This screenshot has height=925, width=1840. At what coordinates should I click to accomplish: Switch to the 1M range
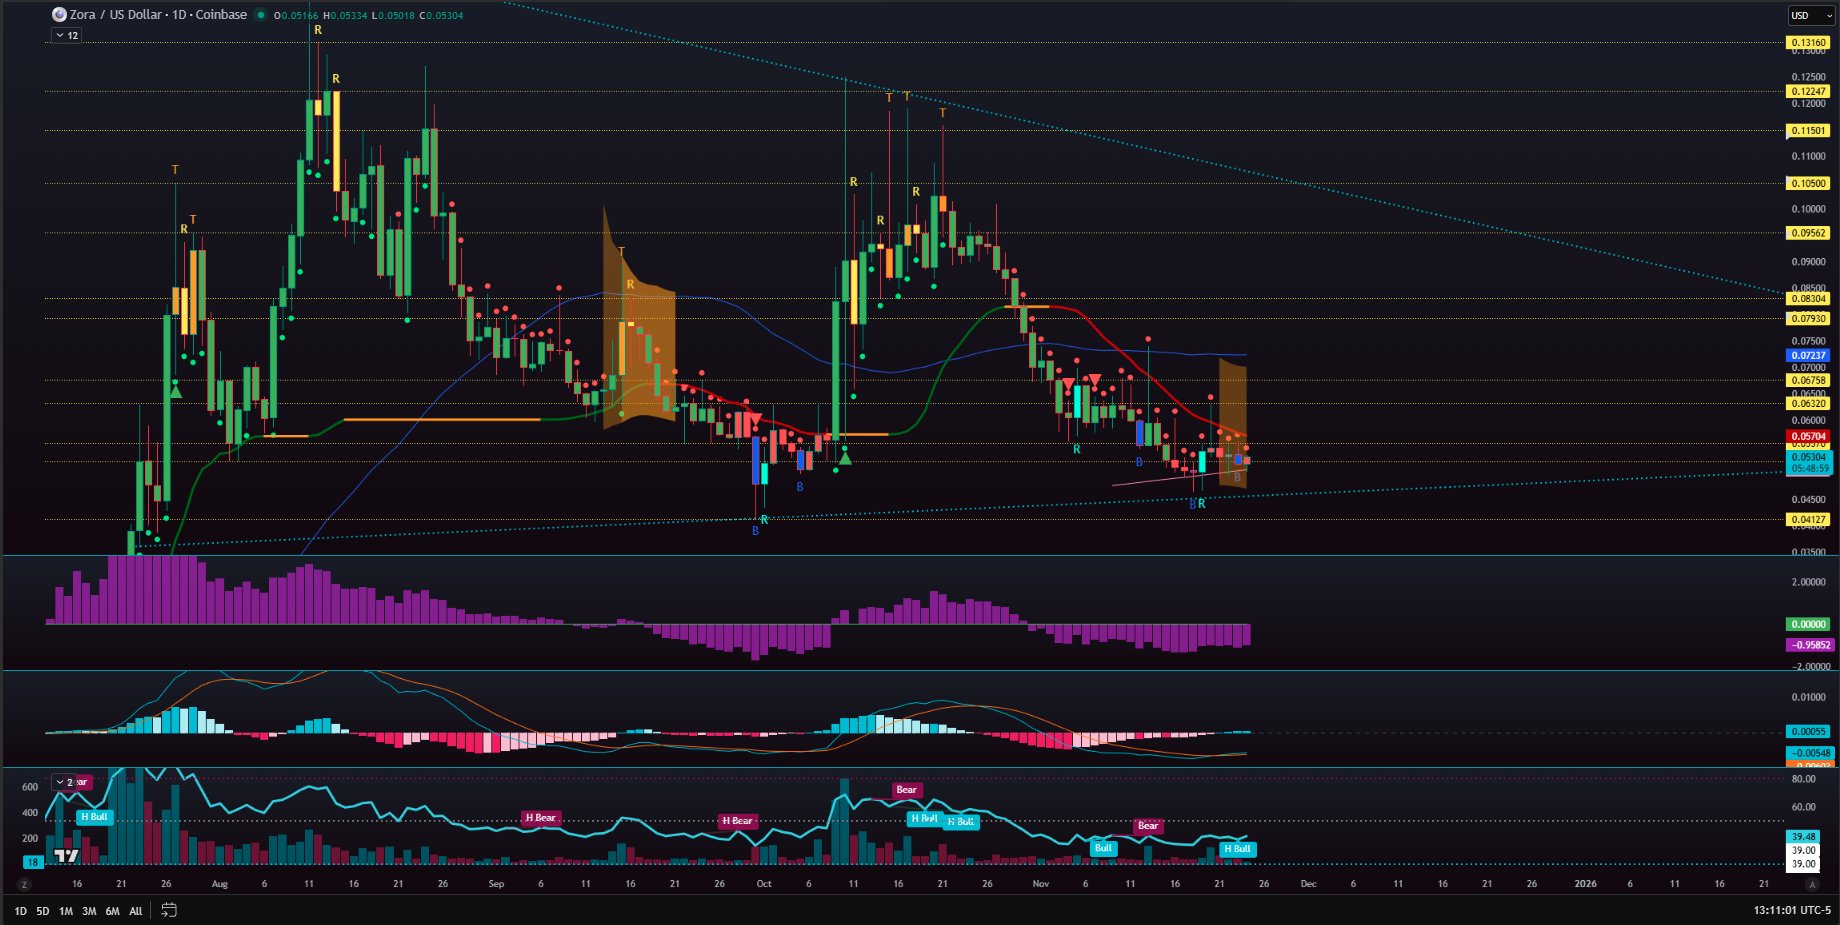pos(66,911)
